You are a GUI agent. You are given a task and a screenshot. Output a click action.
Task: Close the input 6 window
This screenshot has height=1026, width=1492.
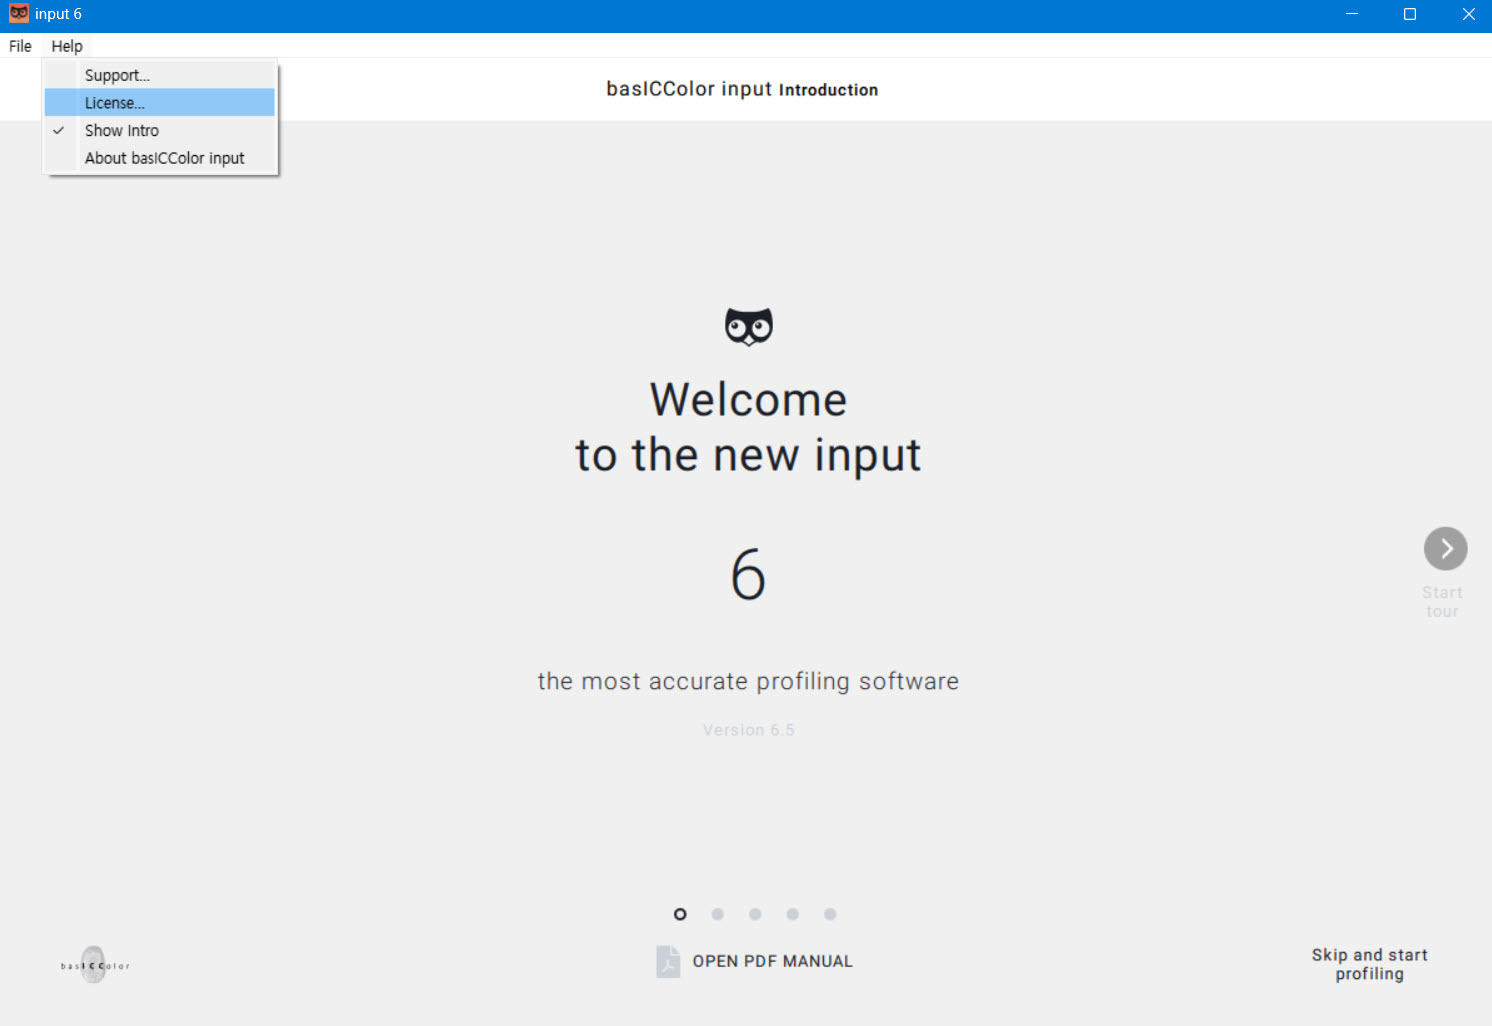tap(1468, 14)
